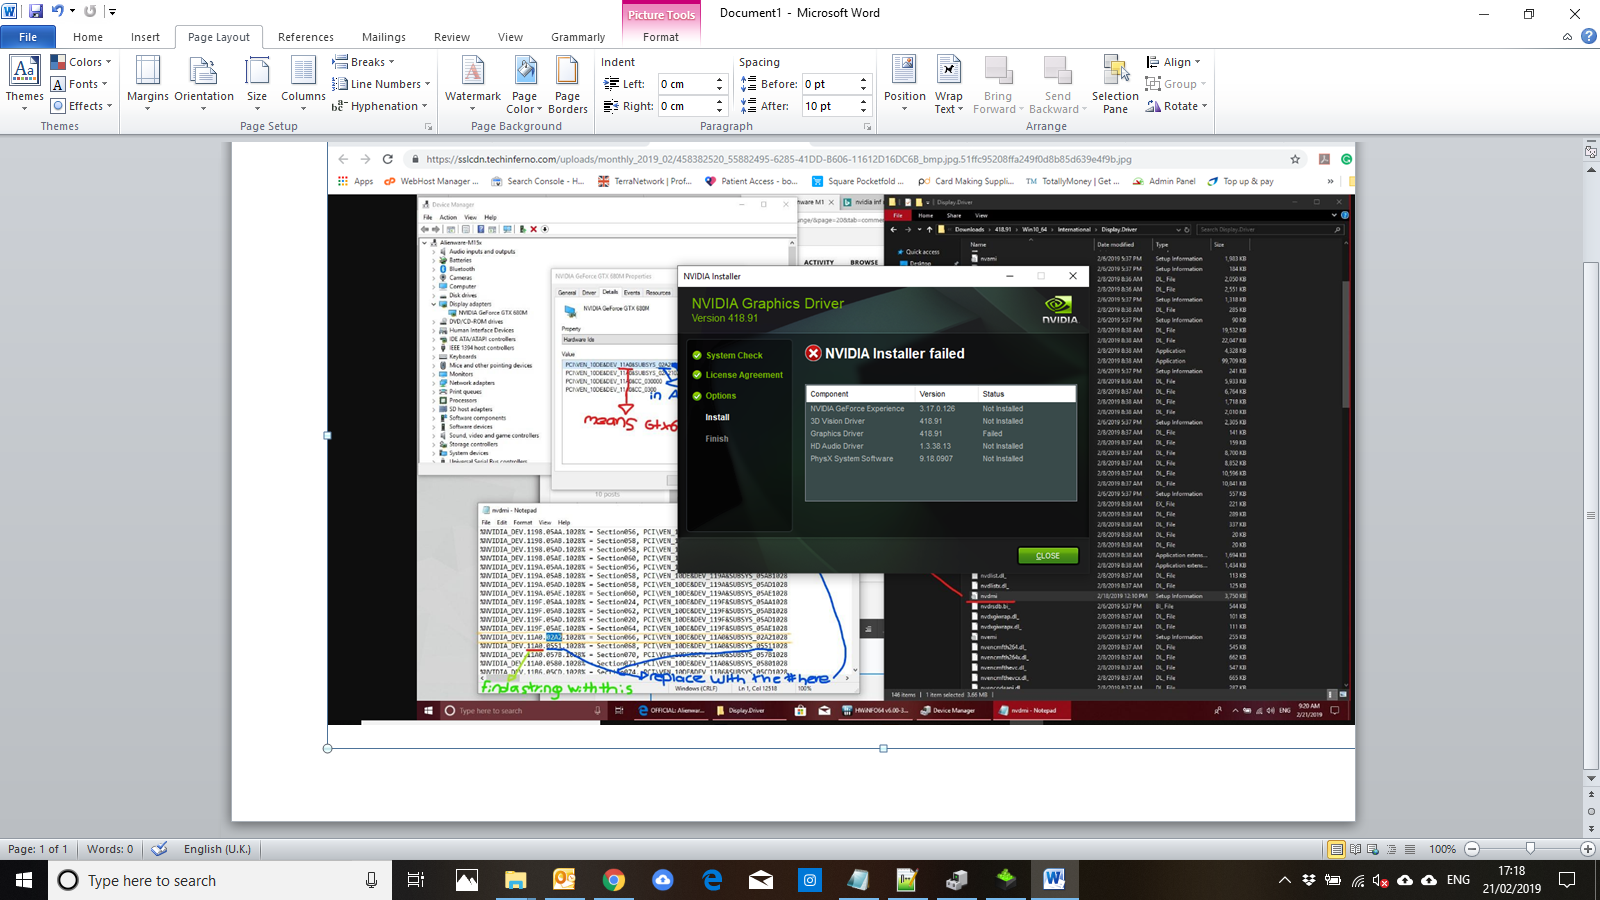Screen dimensions: 1600x900
Task: Open Word Help
Action: [1588, 36]
